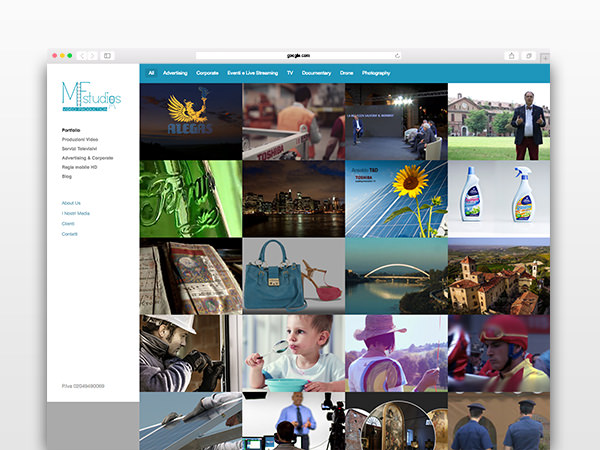Open the green glass bottle thumbnail
This screenshot has height=450, width=600.
(191, 199)
